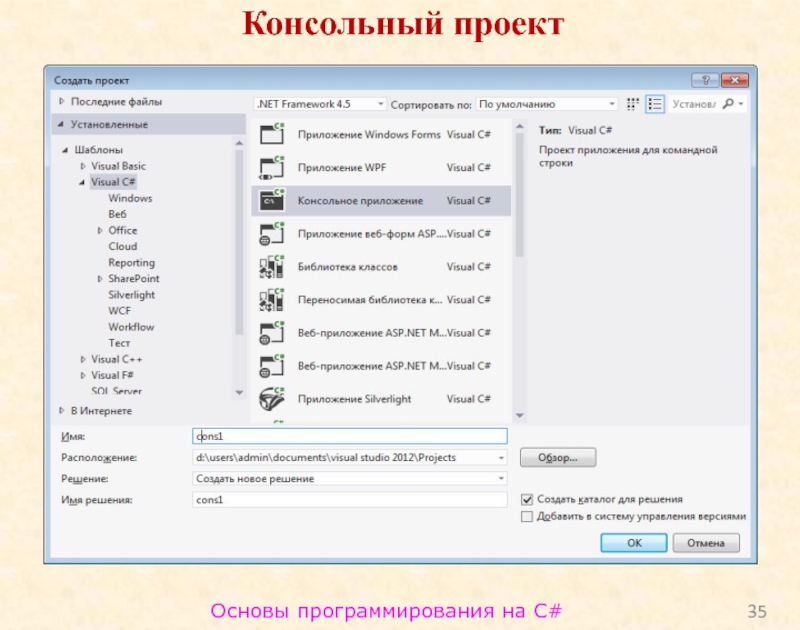Open the sort by 'По умолчанию' dropdown
800x630 pixels.
point(546,104)
